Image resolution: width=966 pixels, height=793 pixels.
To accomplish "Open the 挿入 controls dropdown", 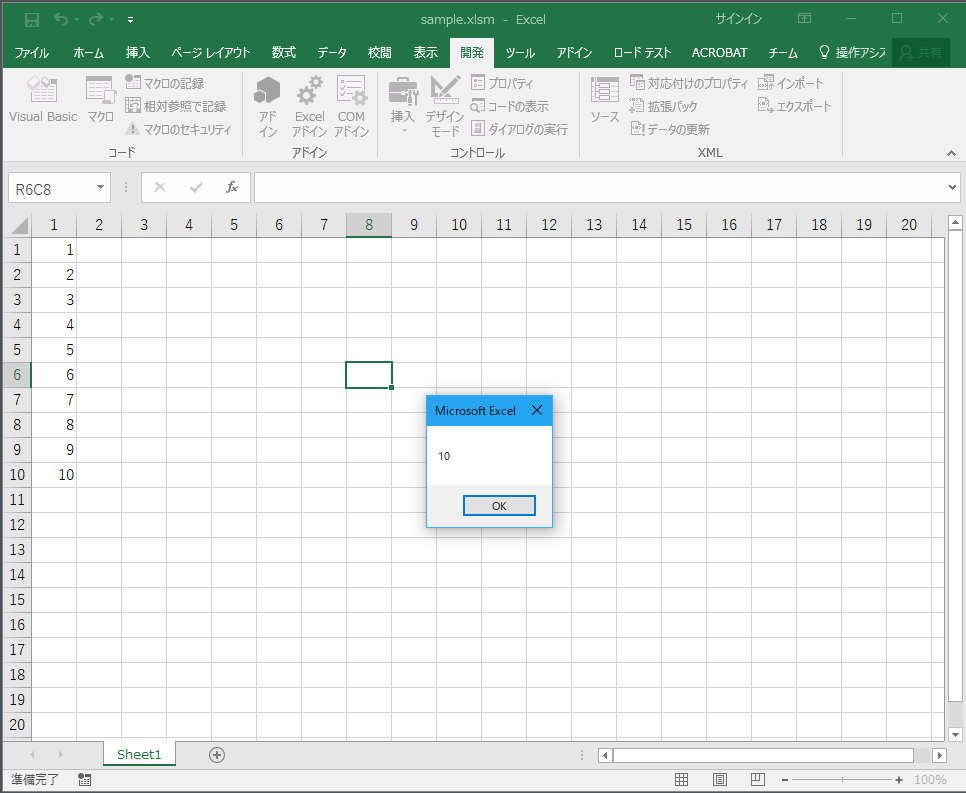I will click(403, 106).
